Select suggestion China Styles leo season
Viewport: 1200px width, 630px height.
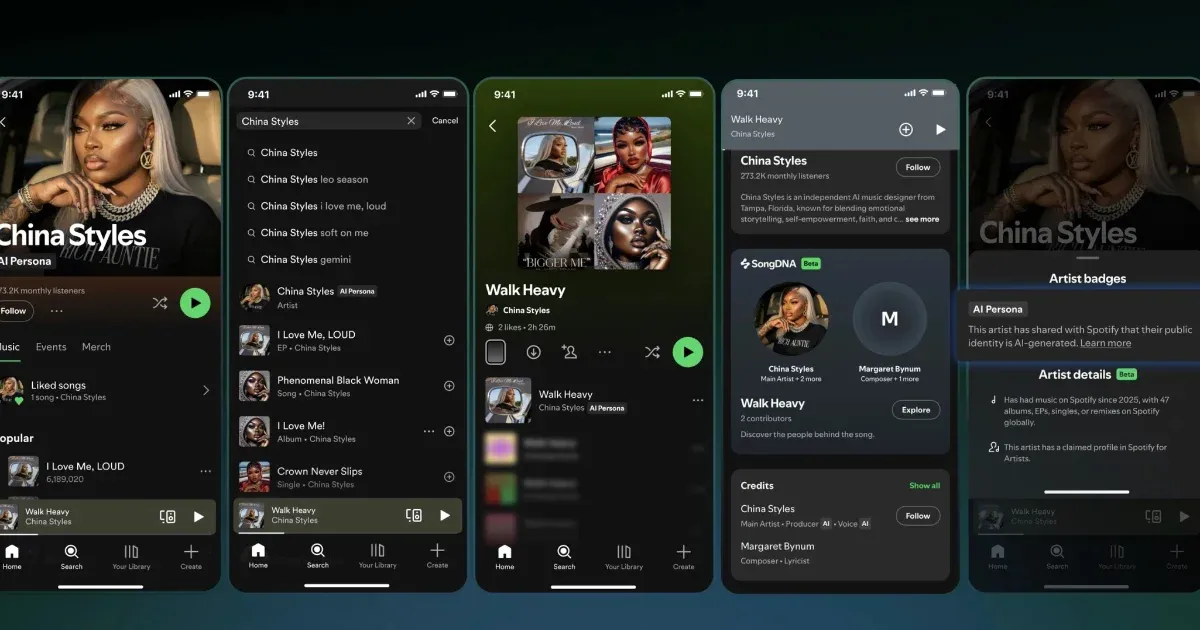(x=314, y=179)
